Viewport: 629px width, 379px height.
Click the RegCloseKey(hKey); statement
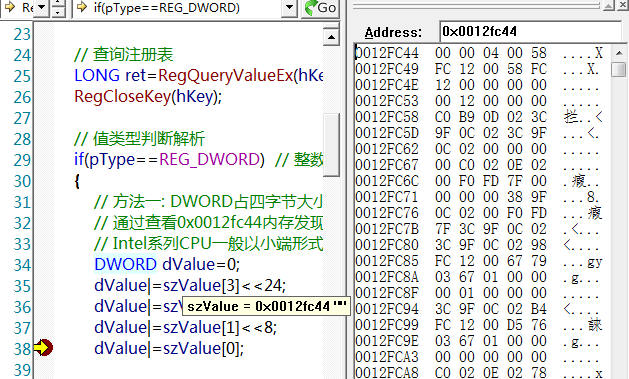point(148,97)
